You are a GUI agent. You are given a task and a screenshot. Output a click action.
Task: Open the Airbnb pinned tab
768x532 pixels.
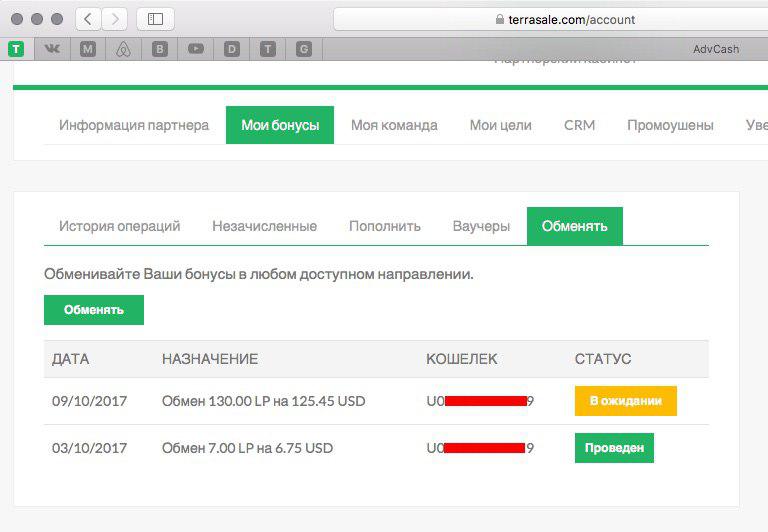tap(124, 49)
